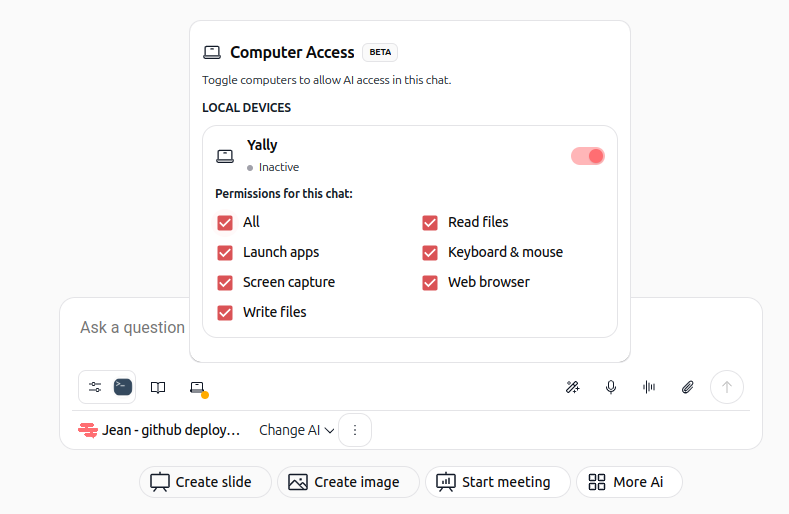Image resolution: width=789 pixels, height=514 pixels.
Task: Click the Computer Access header laptop icon
Action: (212, 52)
